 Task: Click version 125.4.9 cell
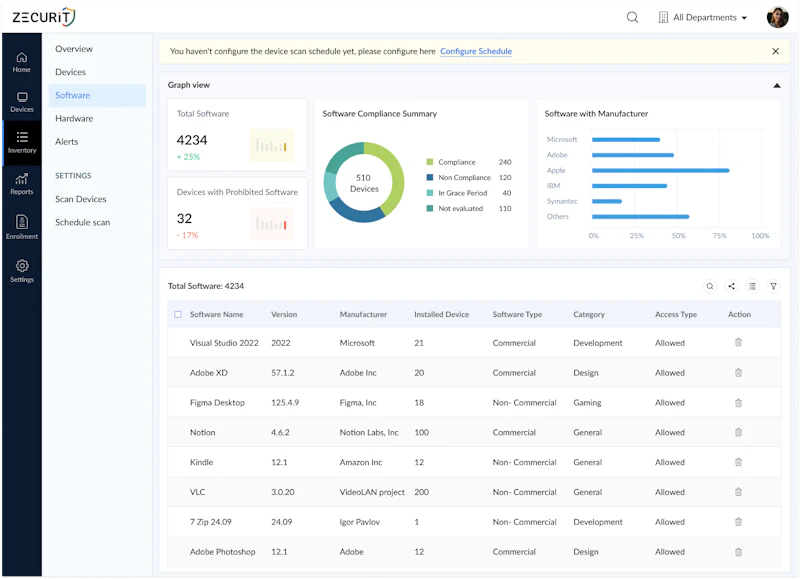[285, 402]
